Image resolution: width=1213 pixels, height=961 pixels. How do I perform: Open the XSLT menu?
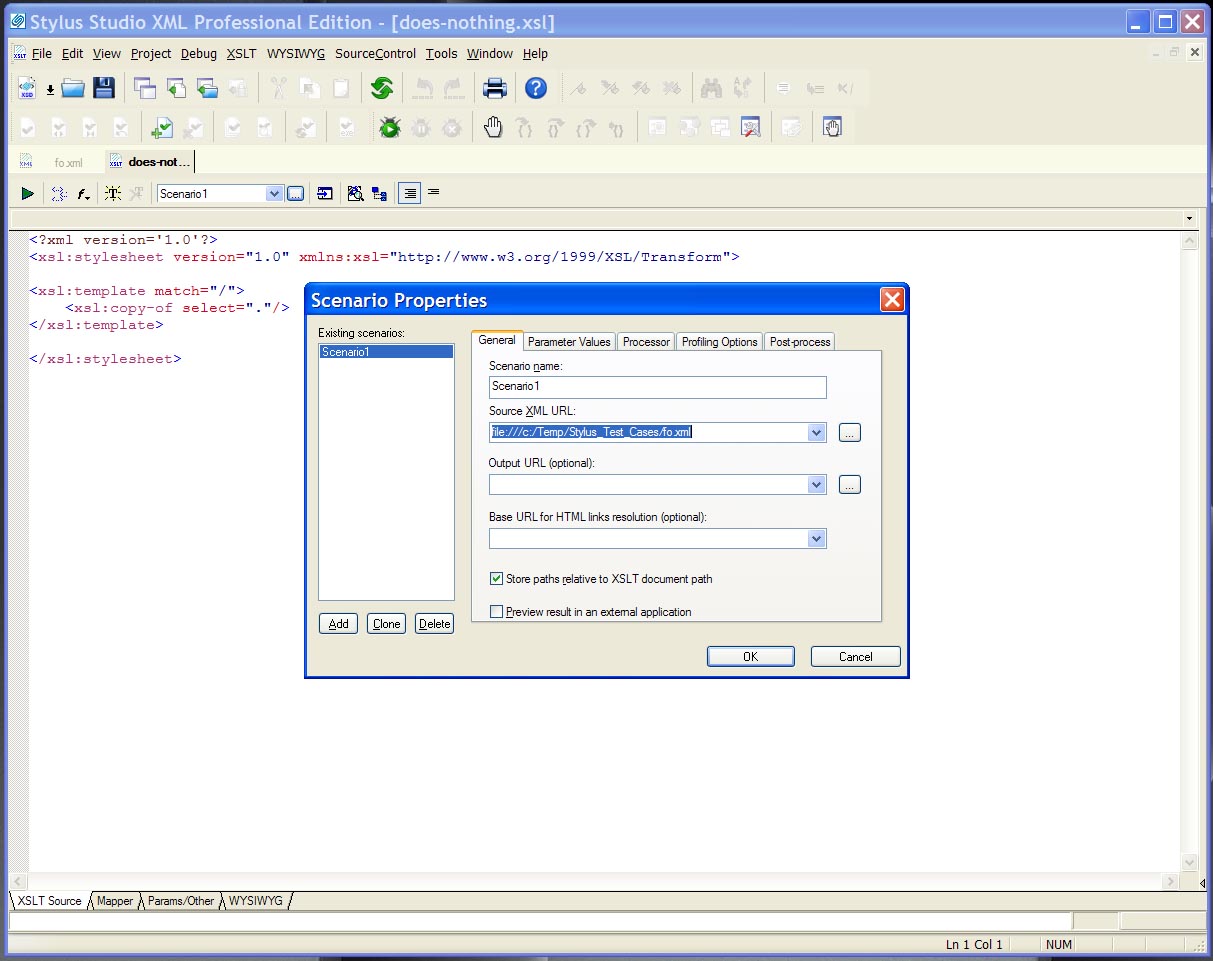tap(241, 54)
